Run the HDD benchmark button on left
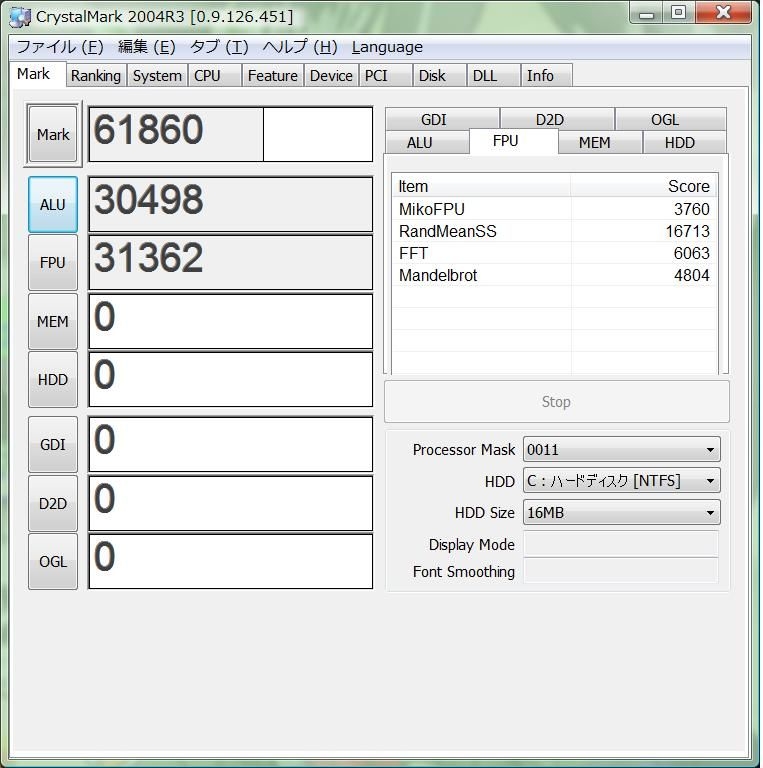Screen dimensions: 763x768 coord(53,380)
